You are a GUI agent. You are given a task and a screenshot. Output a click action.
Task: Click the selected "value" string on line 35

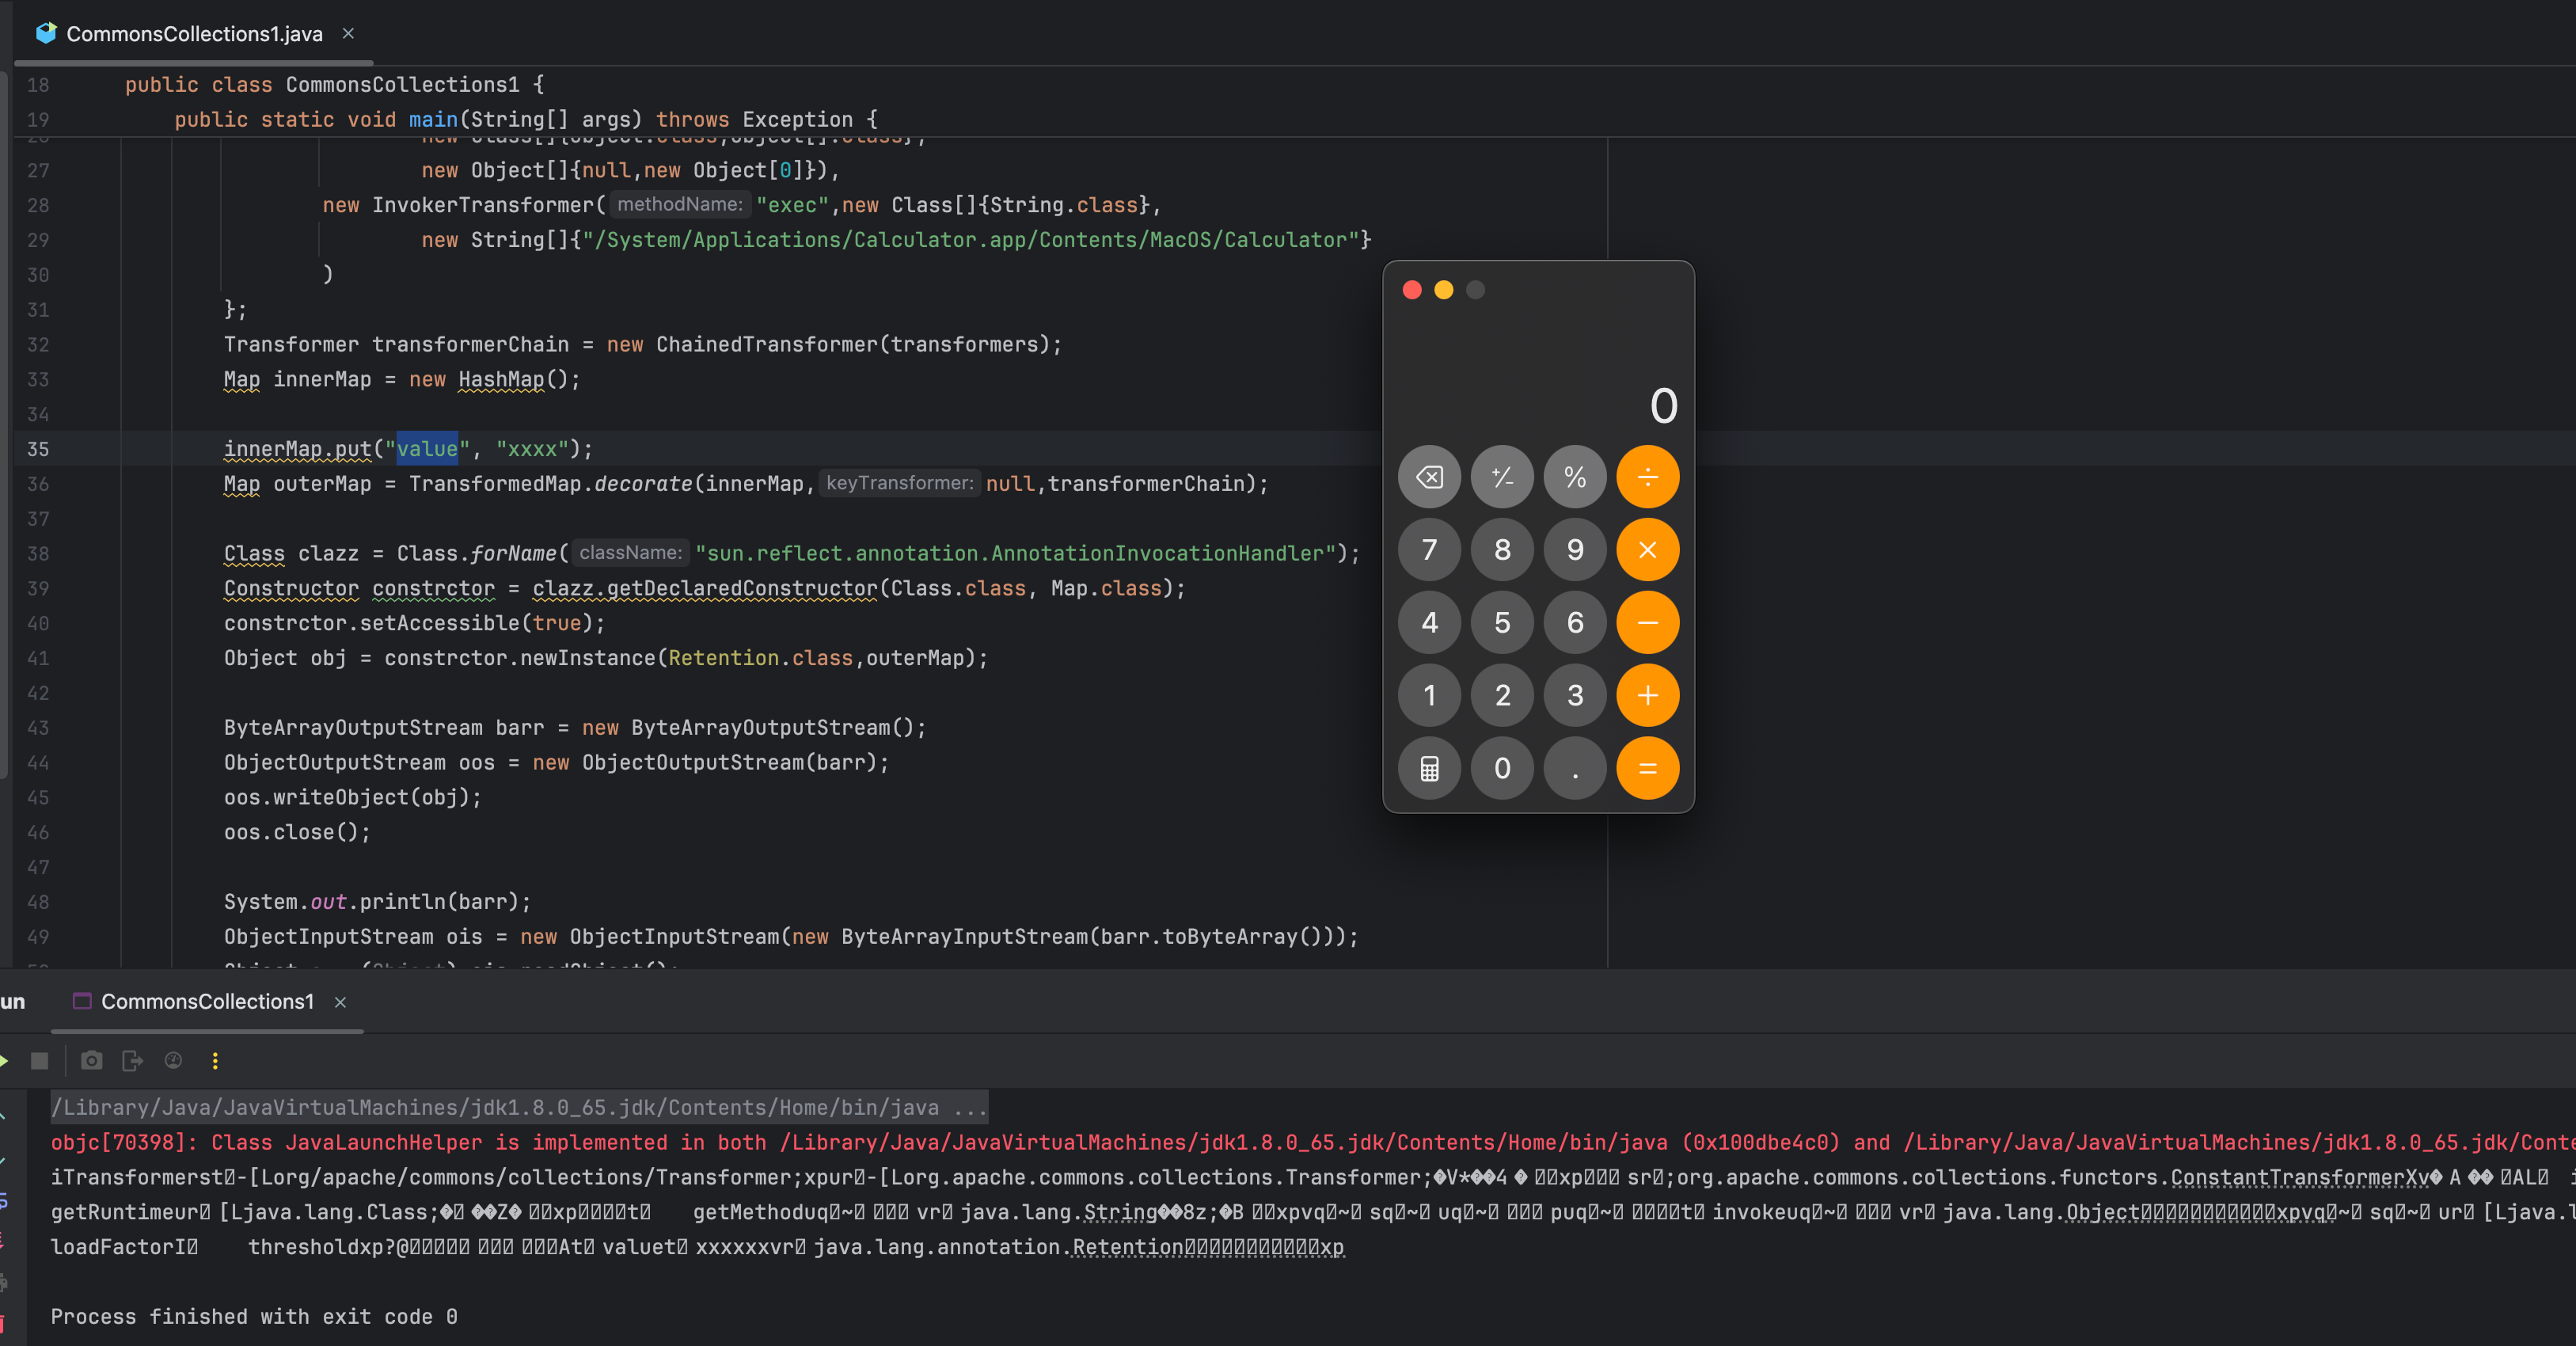coord(427,449)
